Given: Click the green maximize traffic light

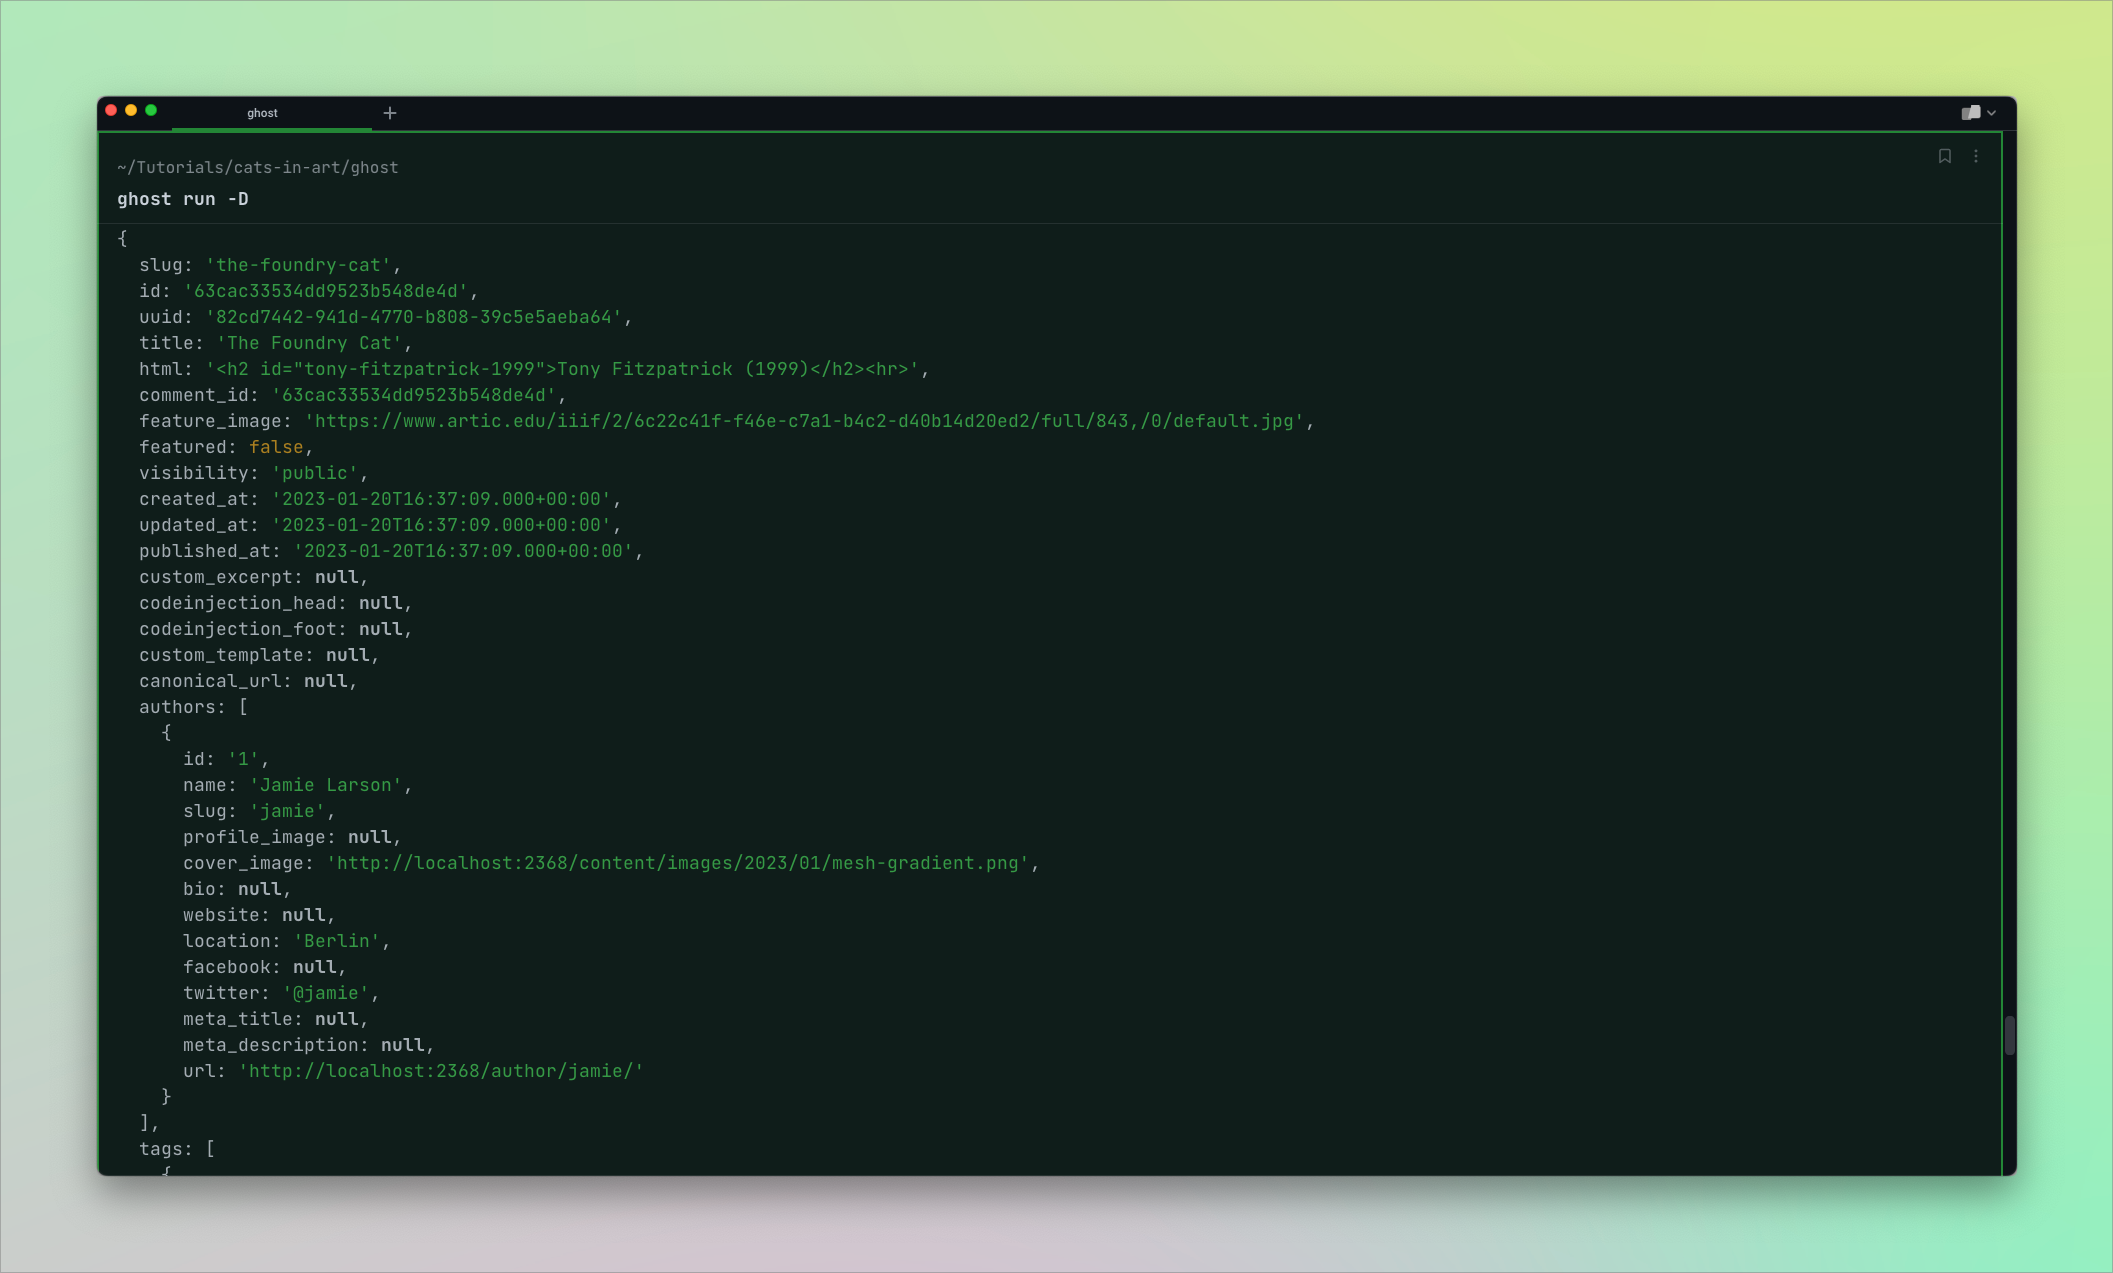Looking at the screenshot, I should click(151, 109).
